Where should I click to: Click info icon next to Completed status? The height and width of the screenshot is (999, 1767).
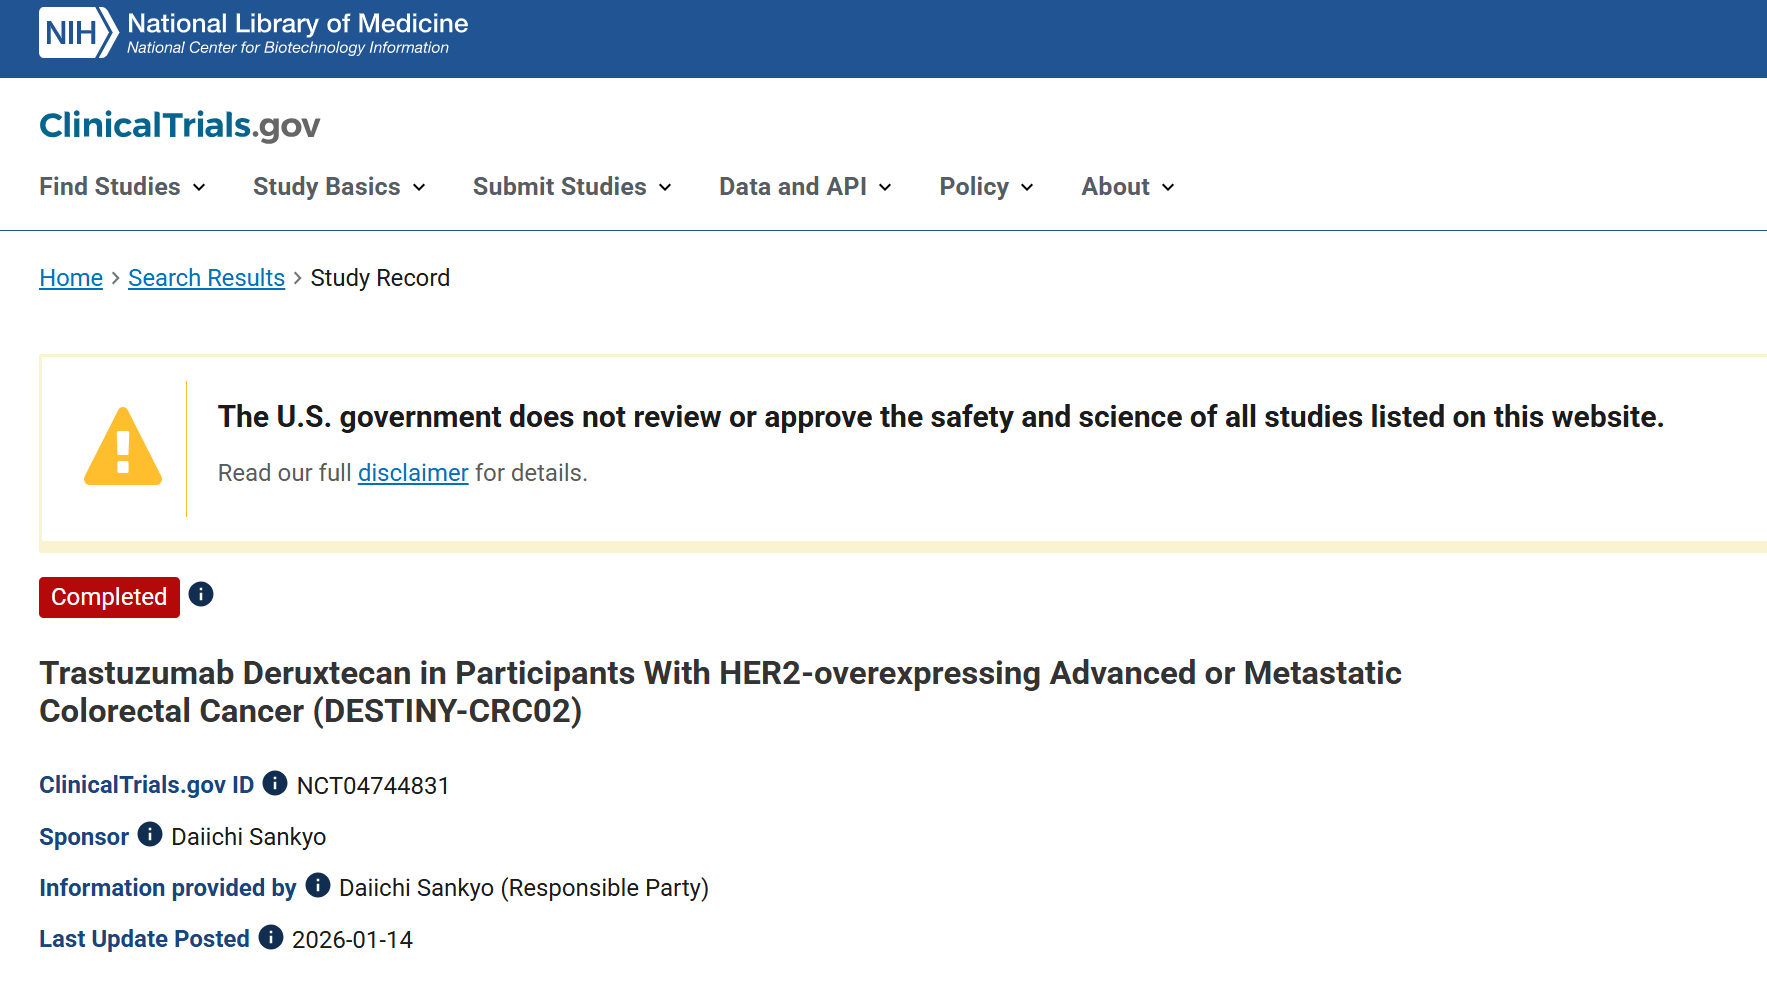coord(201,595)
